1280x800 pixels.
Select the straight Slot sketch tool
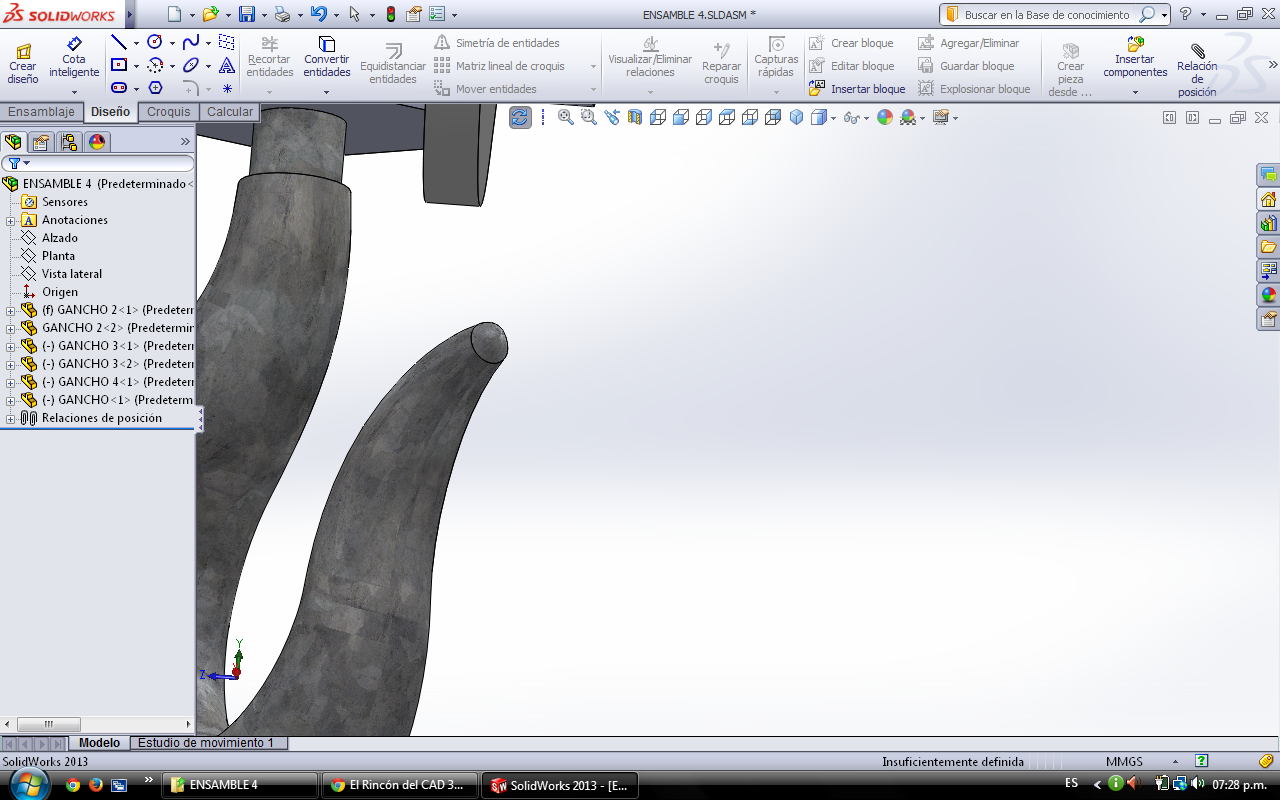pos(118,89)
